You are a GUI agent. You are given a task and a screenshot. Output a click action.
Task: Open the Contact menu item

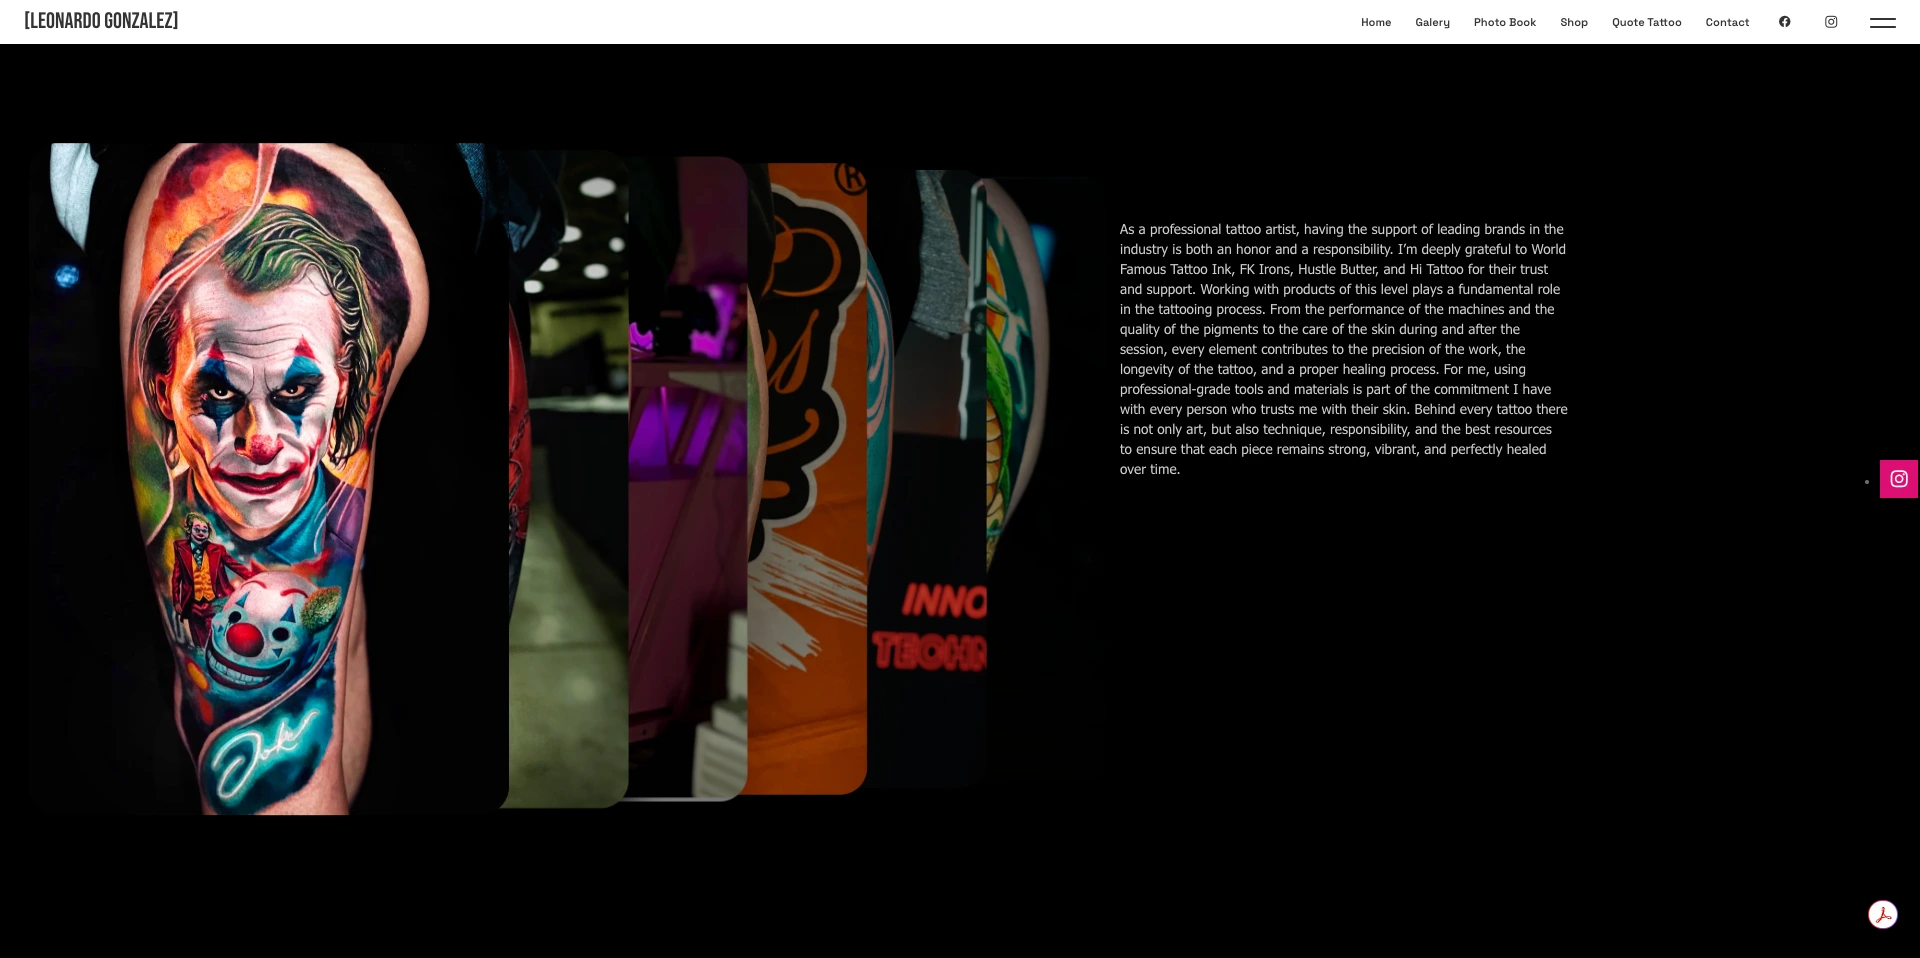click(1727, 22)
